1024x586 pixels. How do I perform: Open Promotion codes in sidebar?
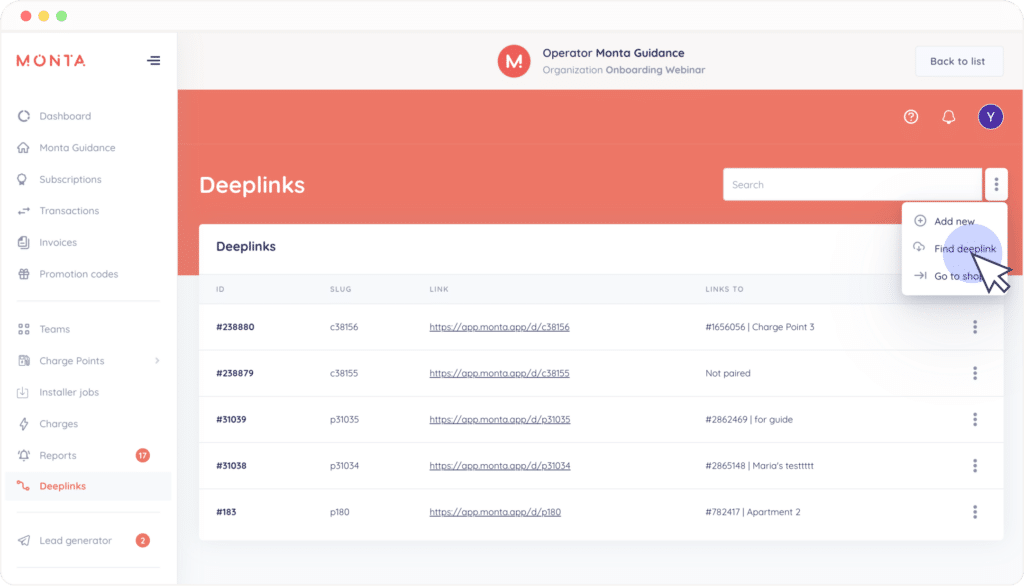pyautogui.click(x=78, y=274)
